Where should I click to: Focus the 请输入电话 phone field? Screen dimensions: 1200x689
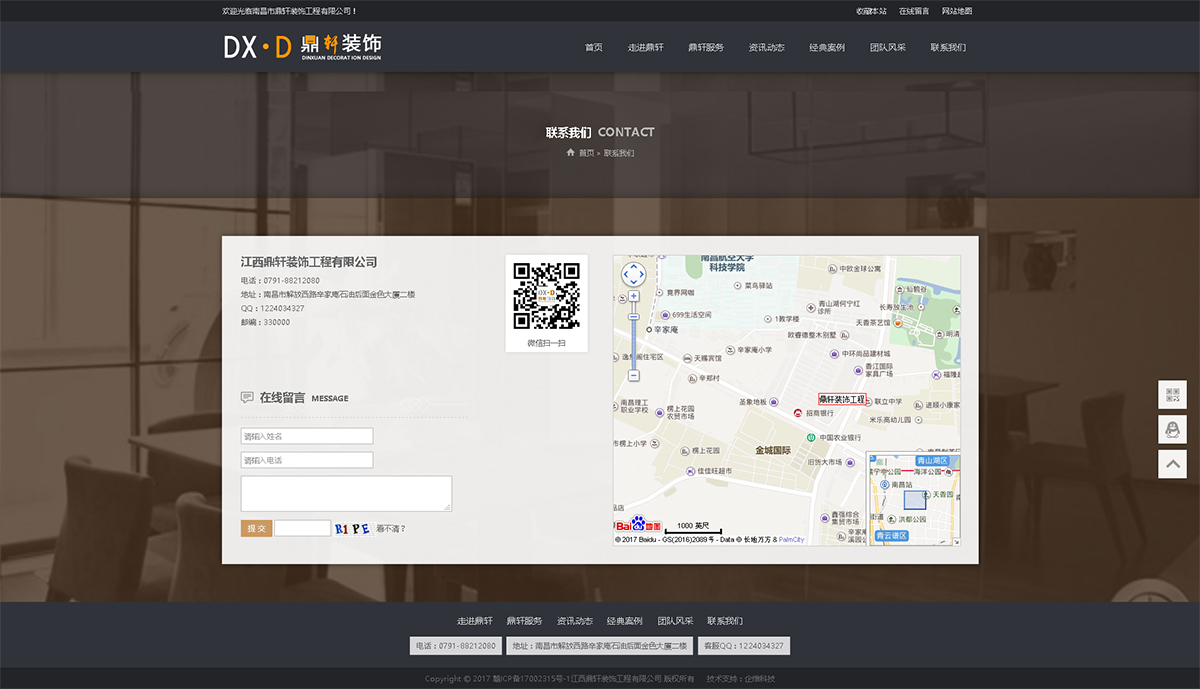[x=307, y=460]
